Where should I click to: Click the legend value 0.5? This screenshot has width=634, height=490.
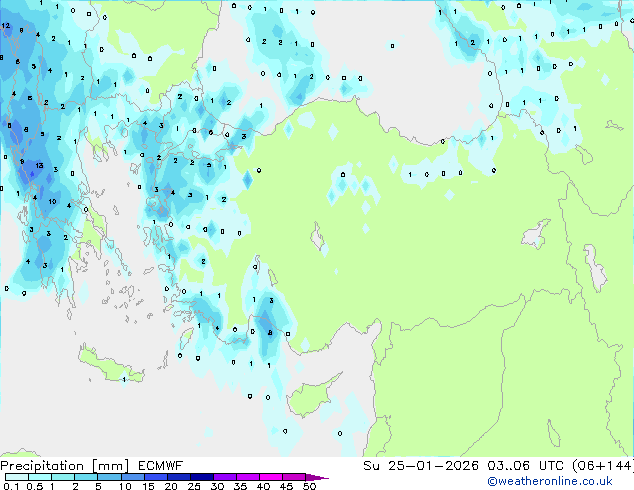point(35,486)
